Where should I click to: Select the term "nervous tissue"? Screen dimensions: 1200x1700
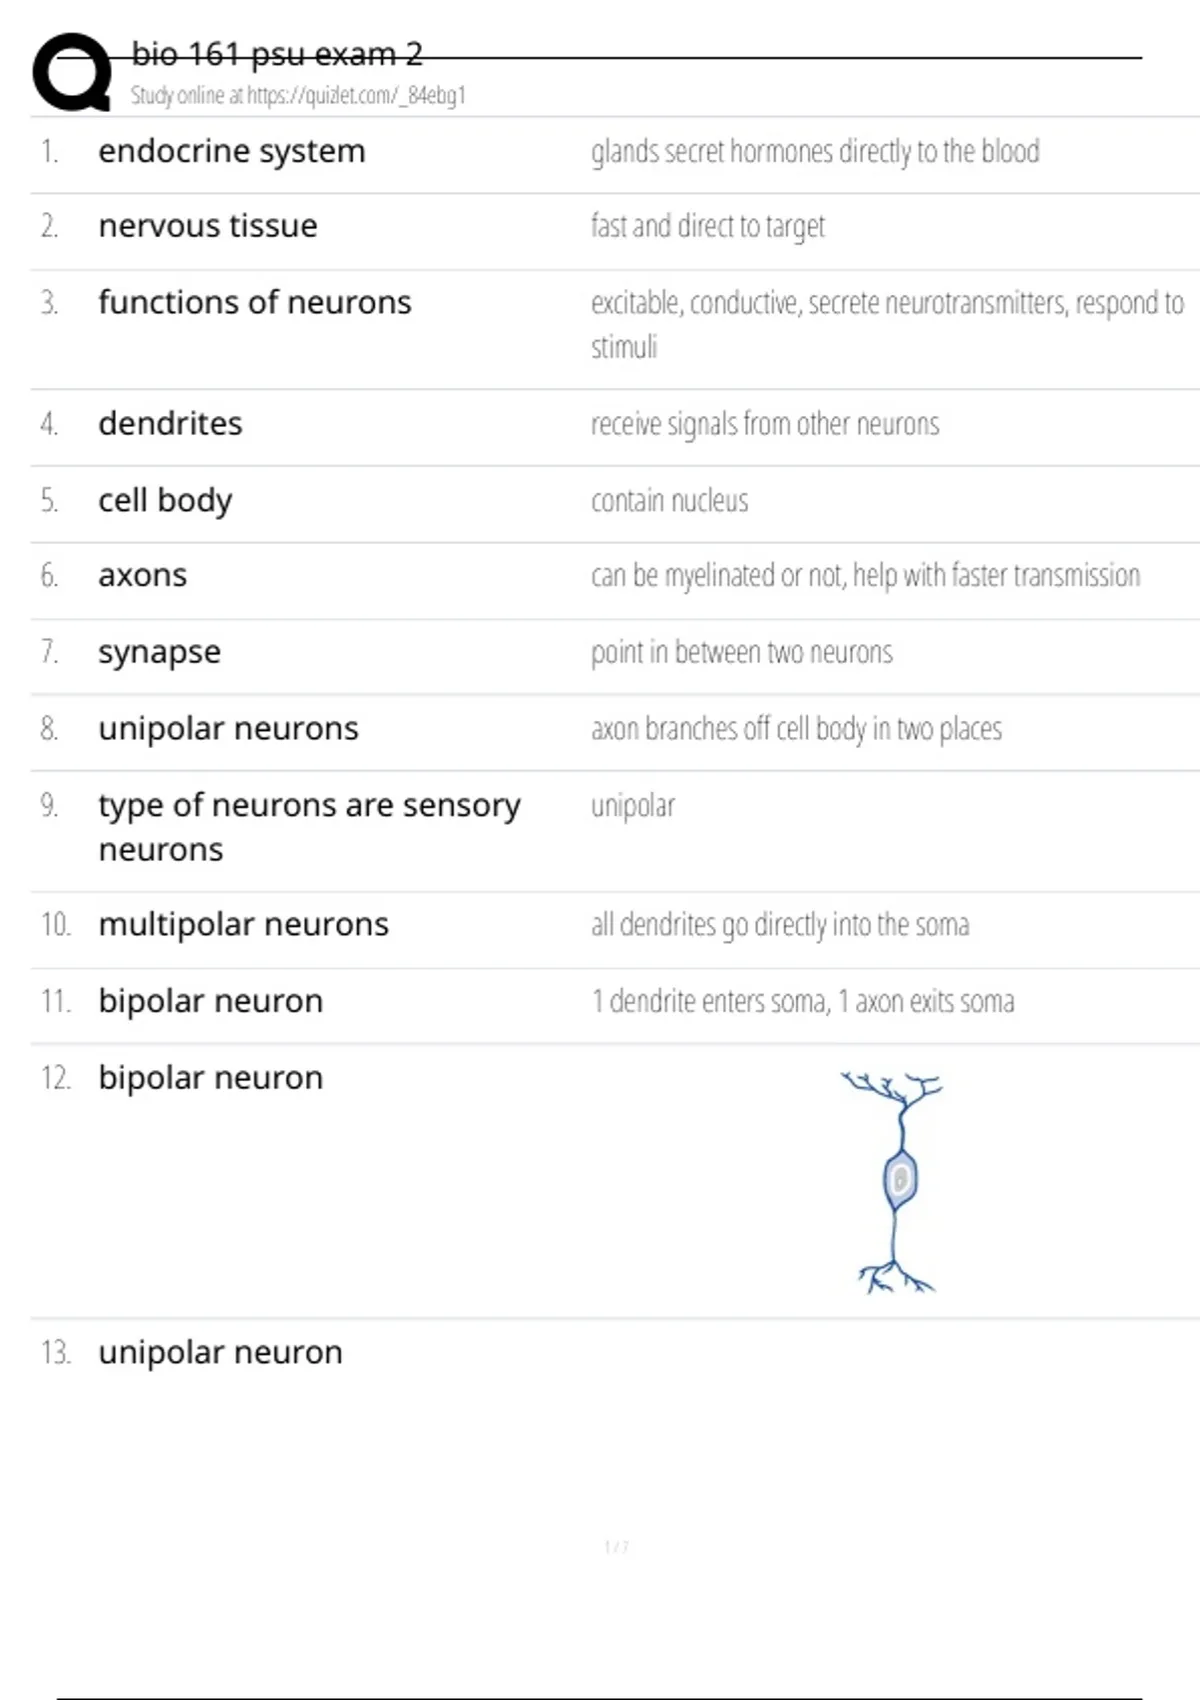click(x=208, y=227)
